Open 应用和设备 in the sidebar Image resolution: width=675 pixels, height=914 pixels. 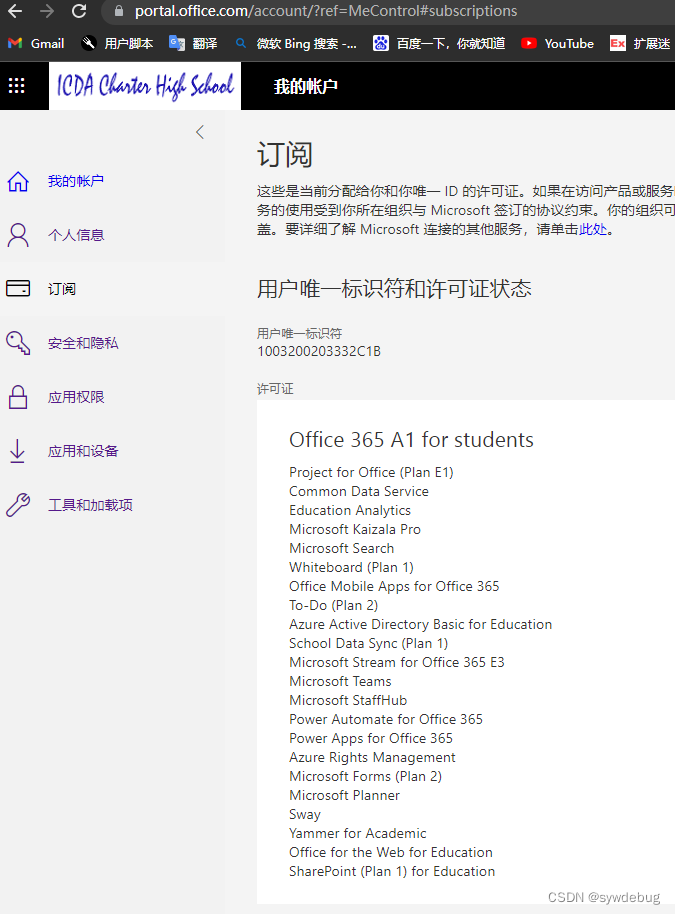pyautogui.click(x=83, y=451)
